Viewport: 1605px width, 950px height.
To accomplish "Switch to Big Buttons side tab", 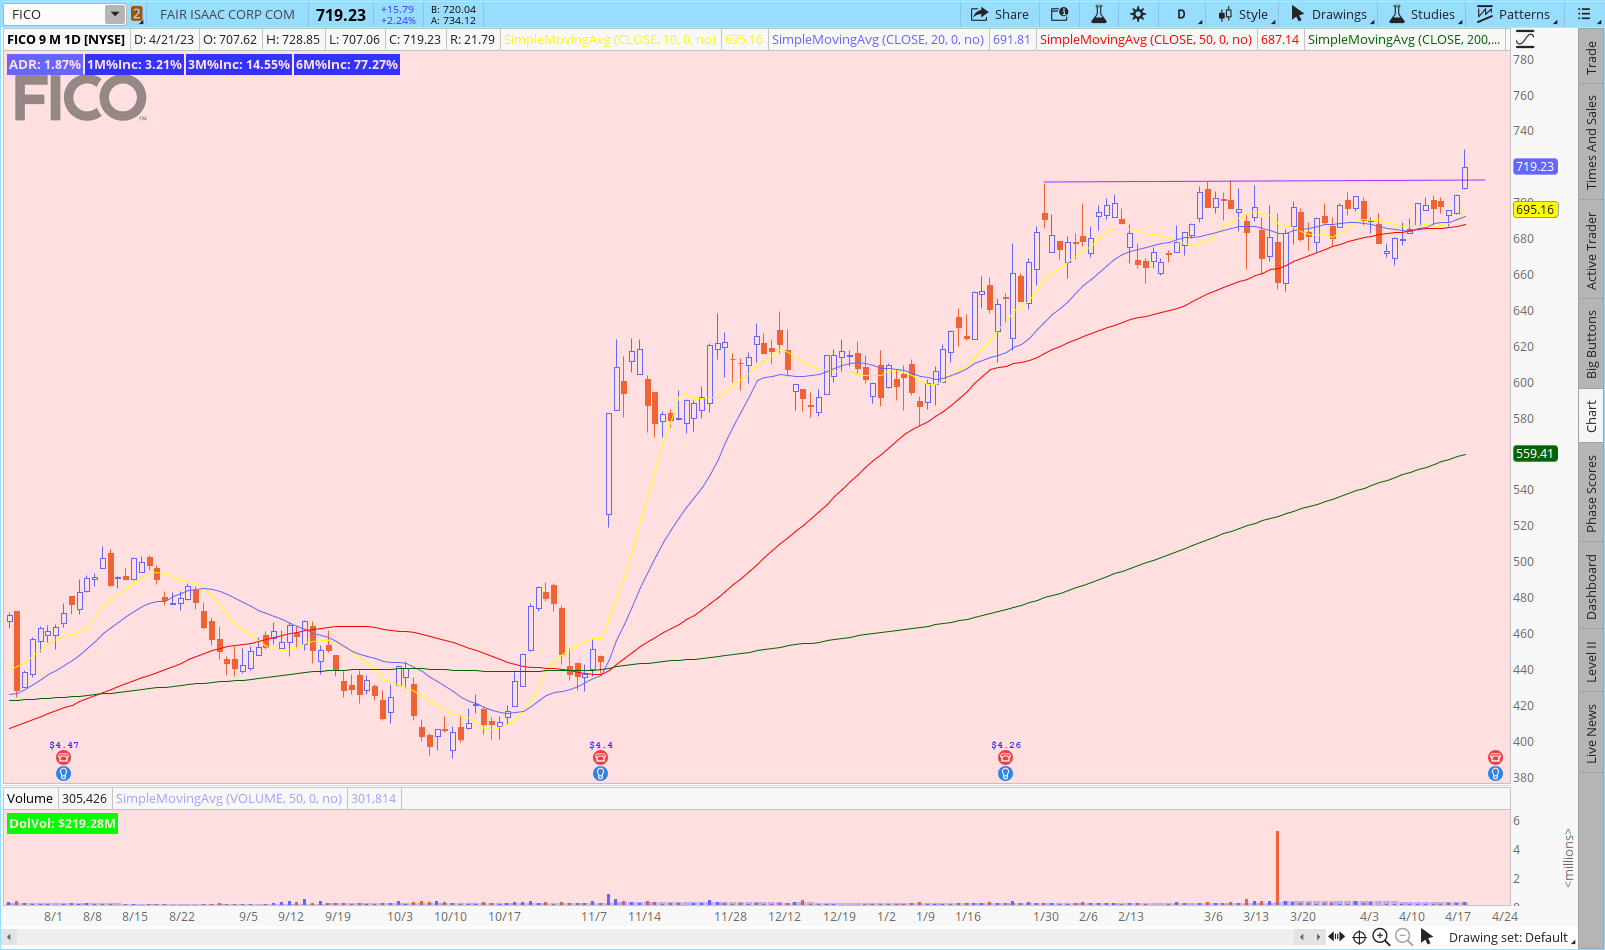I will click(1592, 344).
